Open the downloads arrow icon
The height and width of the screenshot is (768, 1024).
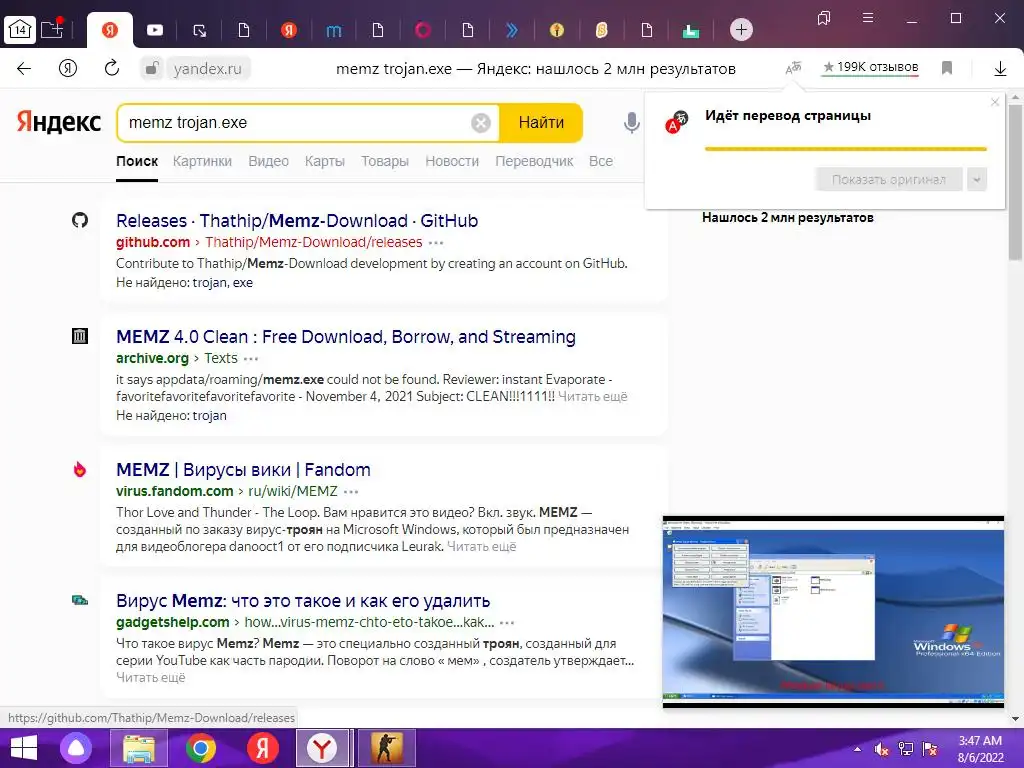[x=1000, y=68]
